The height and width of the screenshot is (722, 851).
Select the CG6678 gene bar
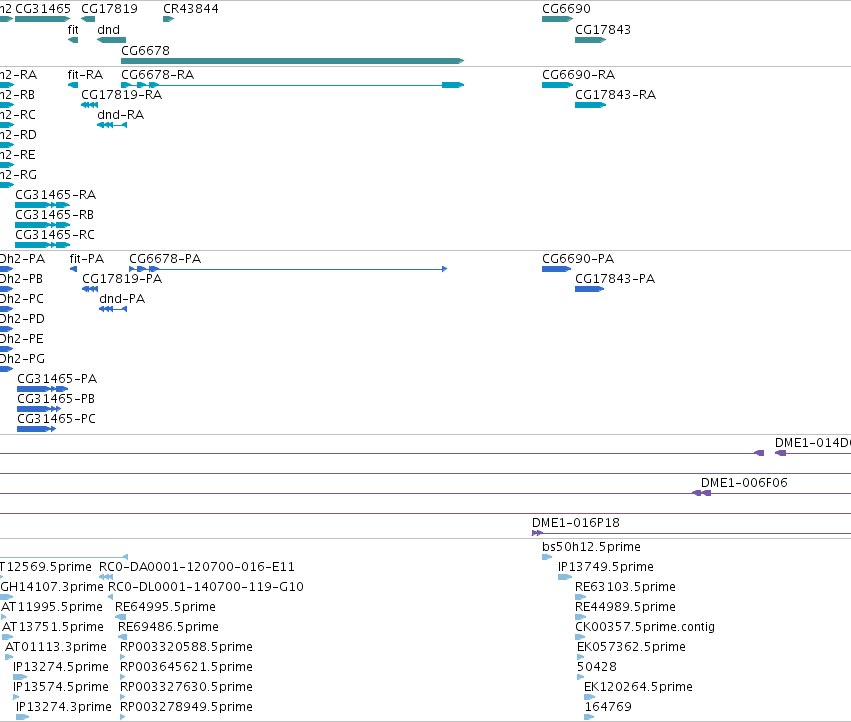(293, 61)
